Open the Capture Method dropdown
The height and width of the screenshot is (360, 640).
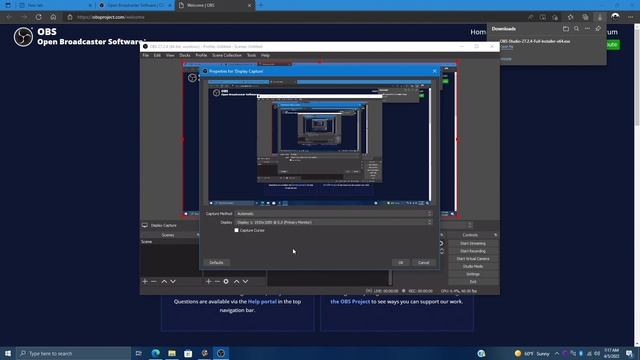click(333, 213)
